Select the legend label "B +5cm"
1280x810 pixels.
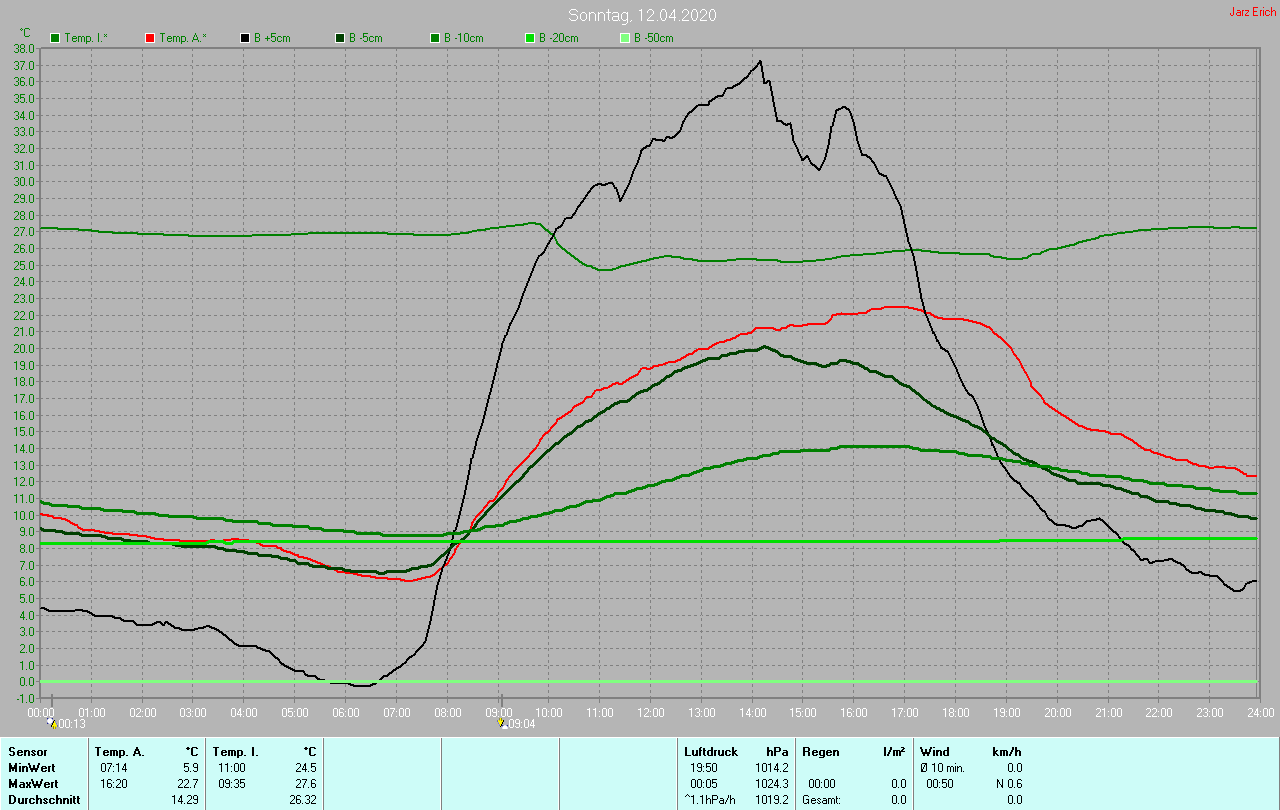(x=272, y=38)
